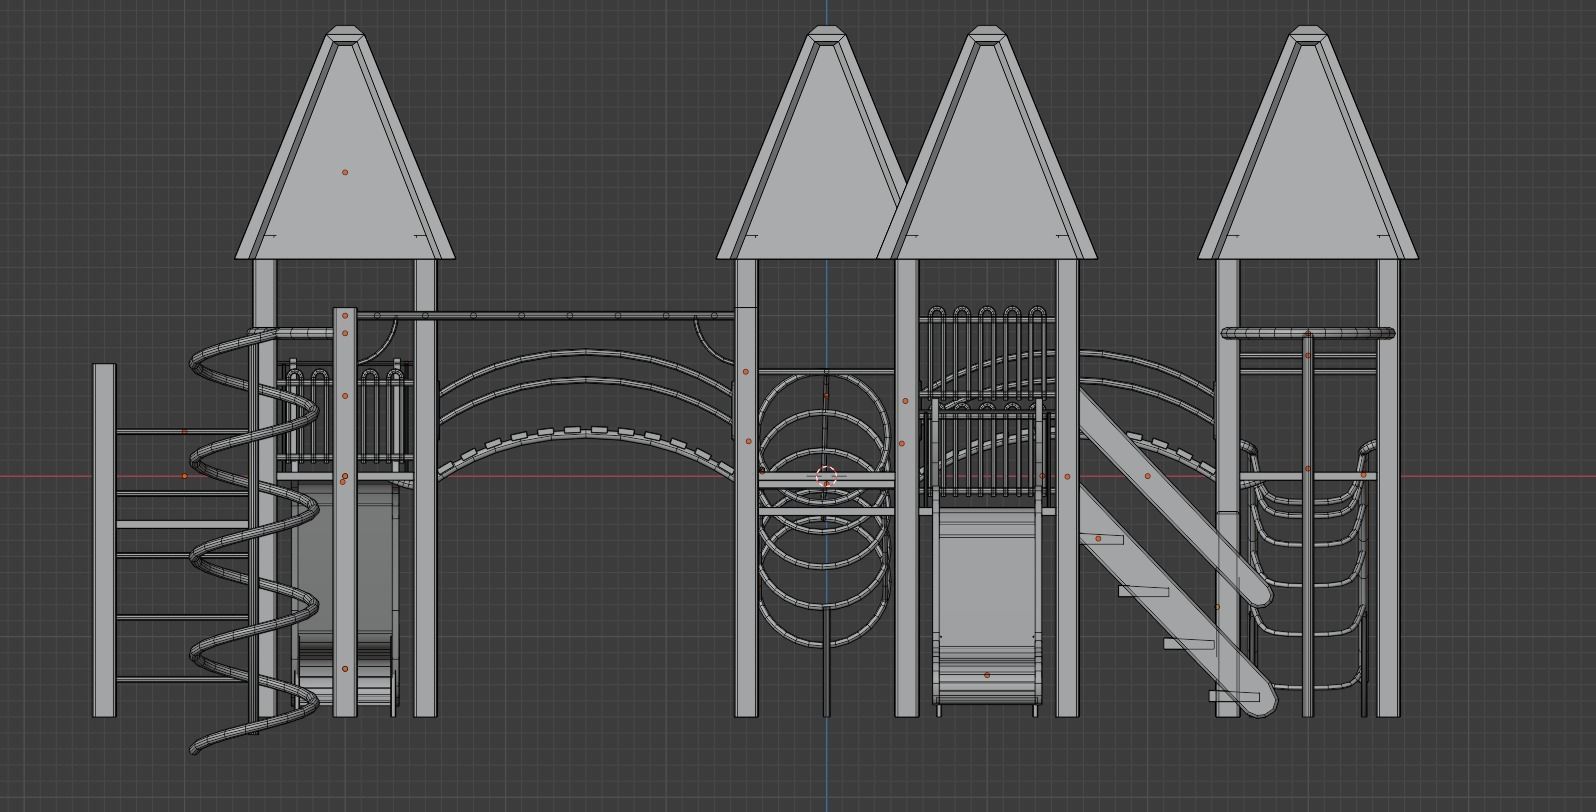The width and height of the screenshot is (1596, 812).
Task: Select the overhead horizontal monkey bar
Action: point(546,316)
